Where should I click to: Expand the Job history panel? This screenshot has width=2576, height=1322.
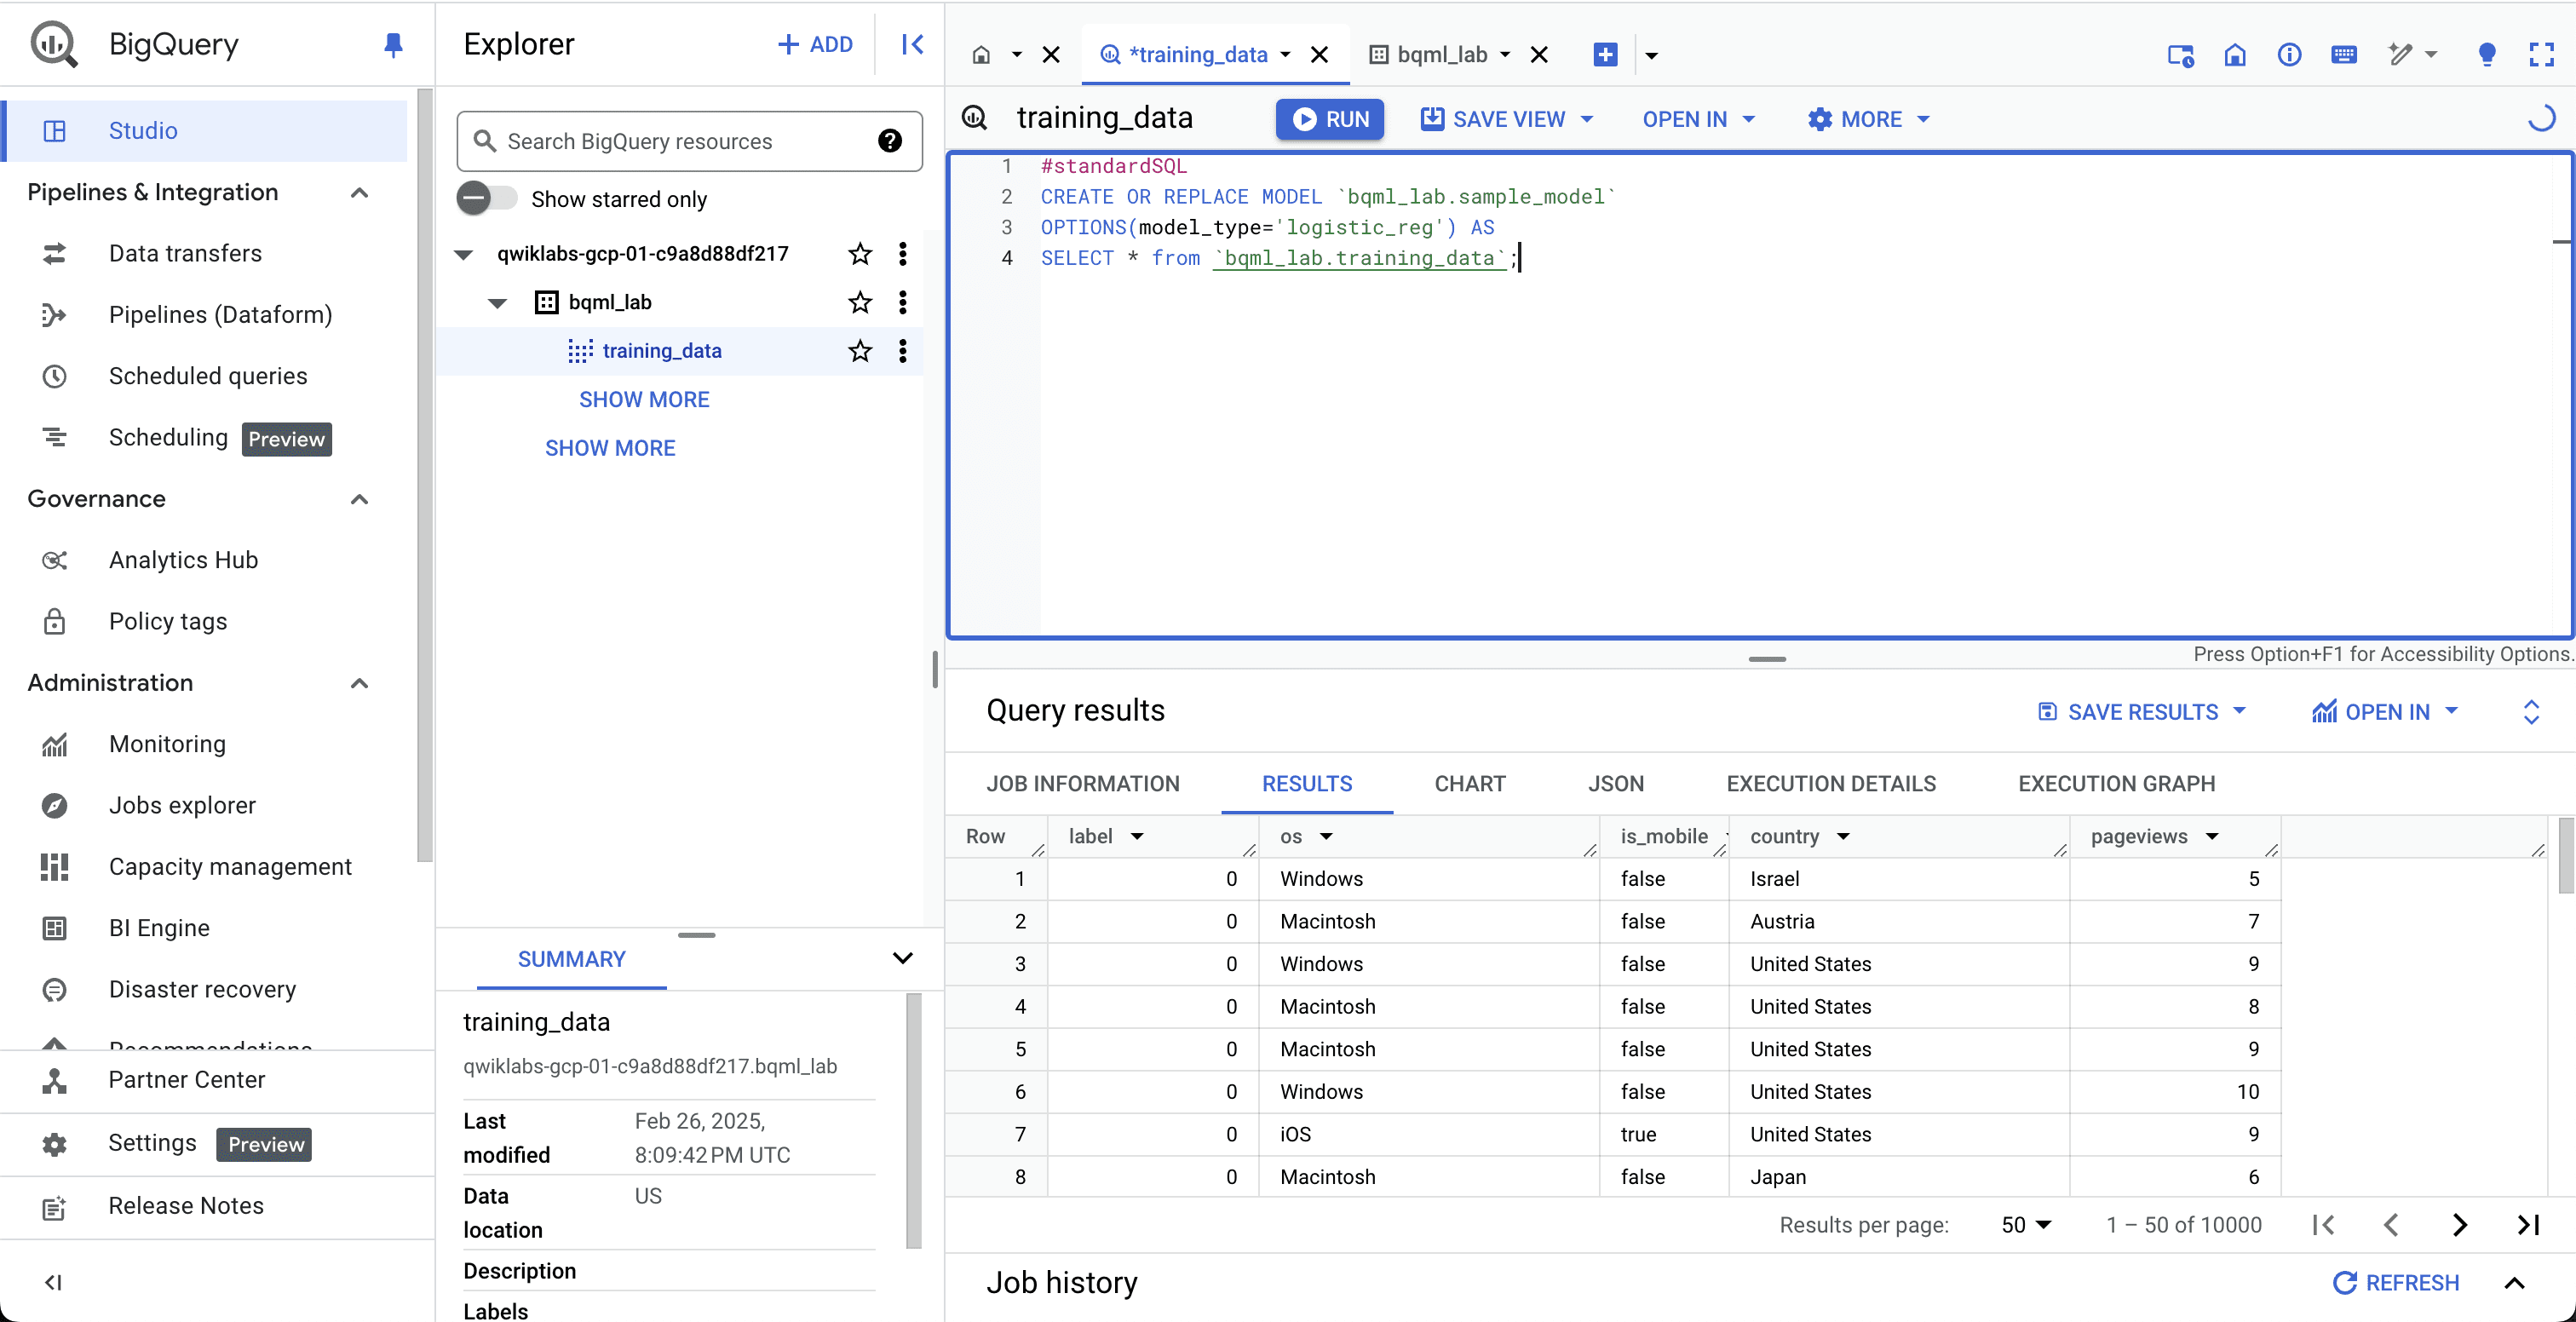(x=2514, y=1283)
